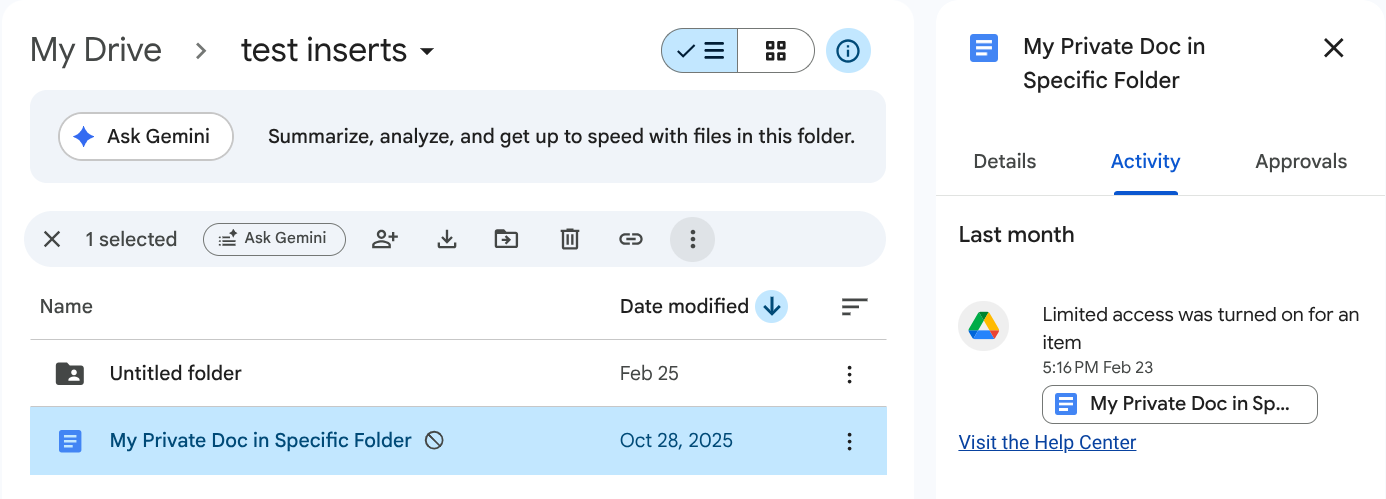Click the Ask Gemini banner button
The width and height of the screenshot is (1386, 499).
tap(146, 137)
